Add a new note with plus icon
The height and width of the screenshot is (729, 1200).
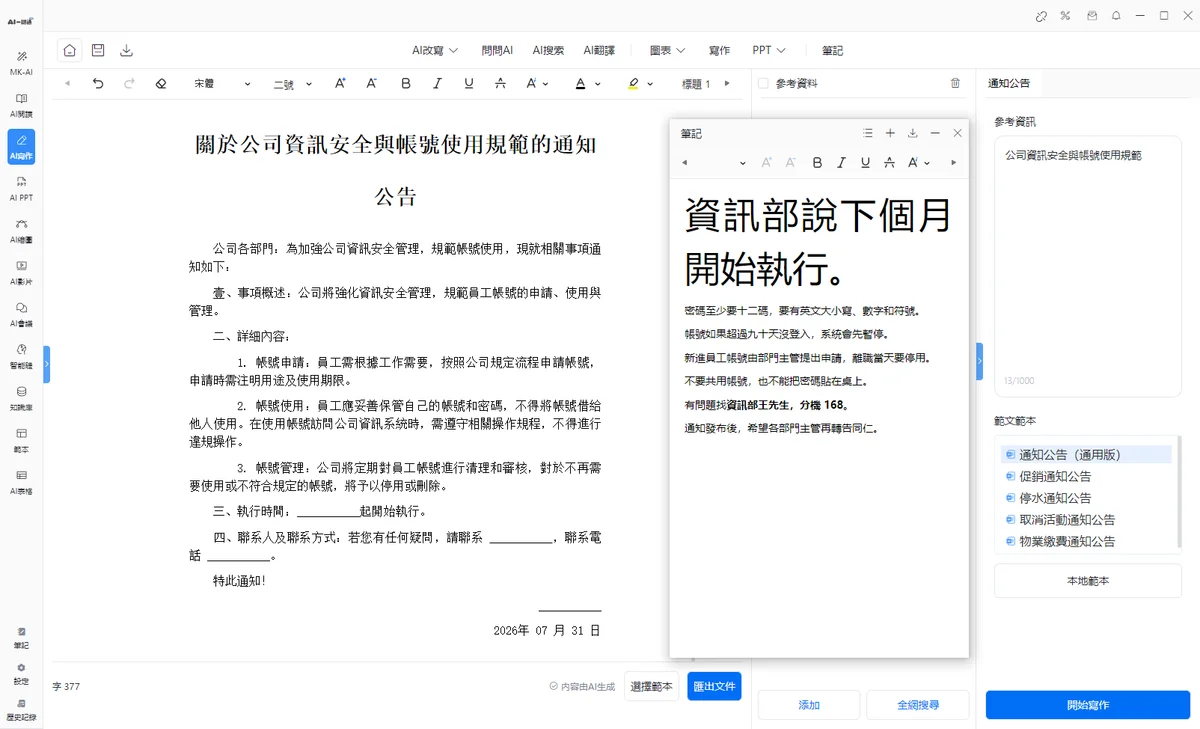click(x=890, y=133)
